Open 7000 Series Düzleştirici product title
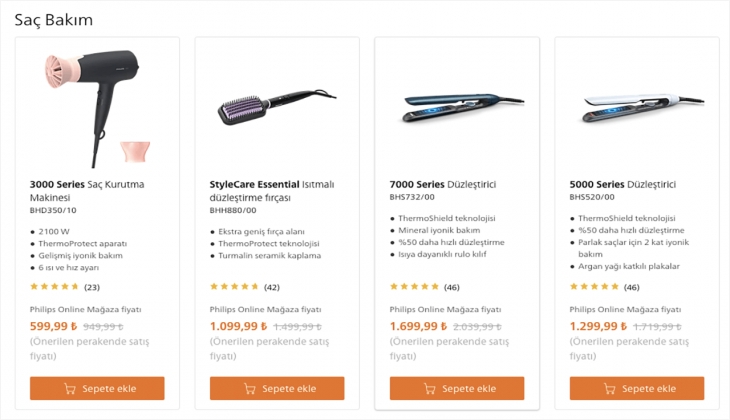730x420 pixels. pyautogui.click(x=442, y=185)
